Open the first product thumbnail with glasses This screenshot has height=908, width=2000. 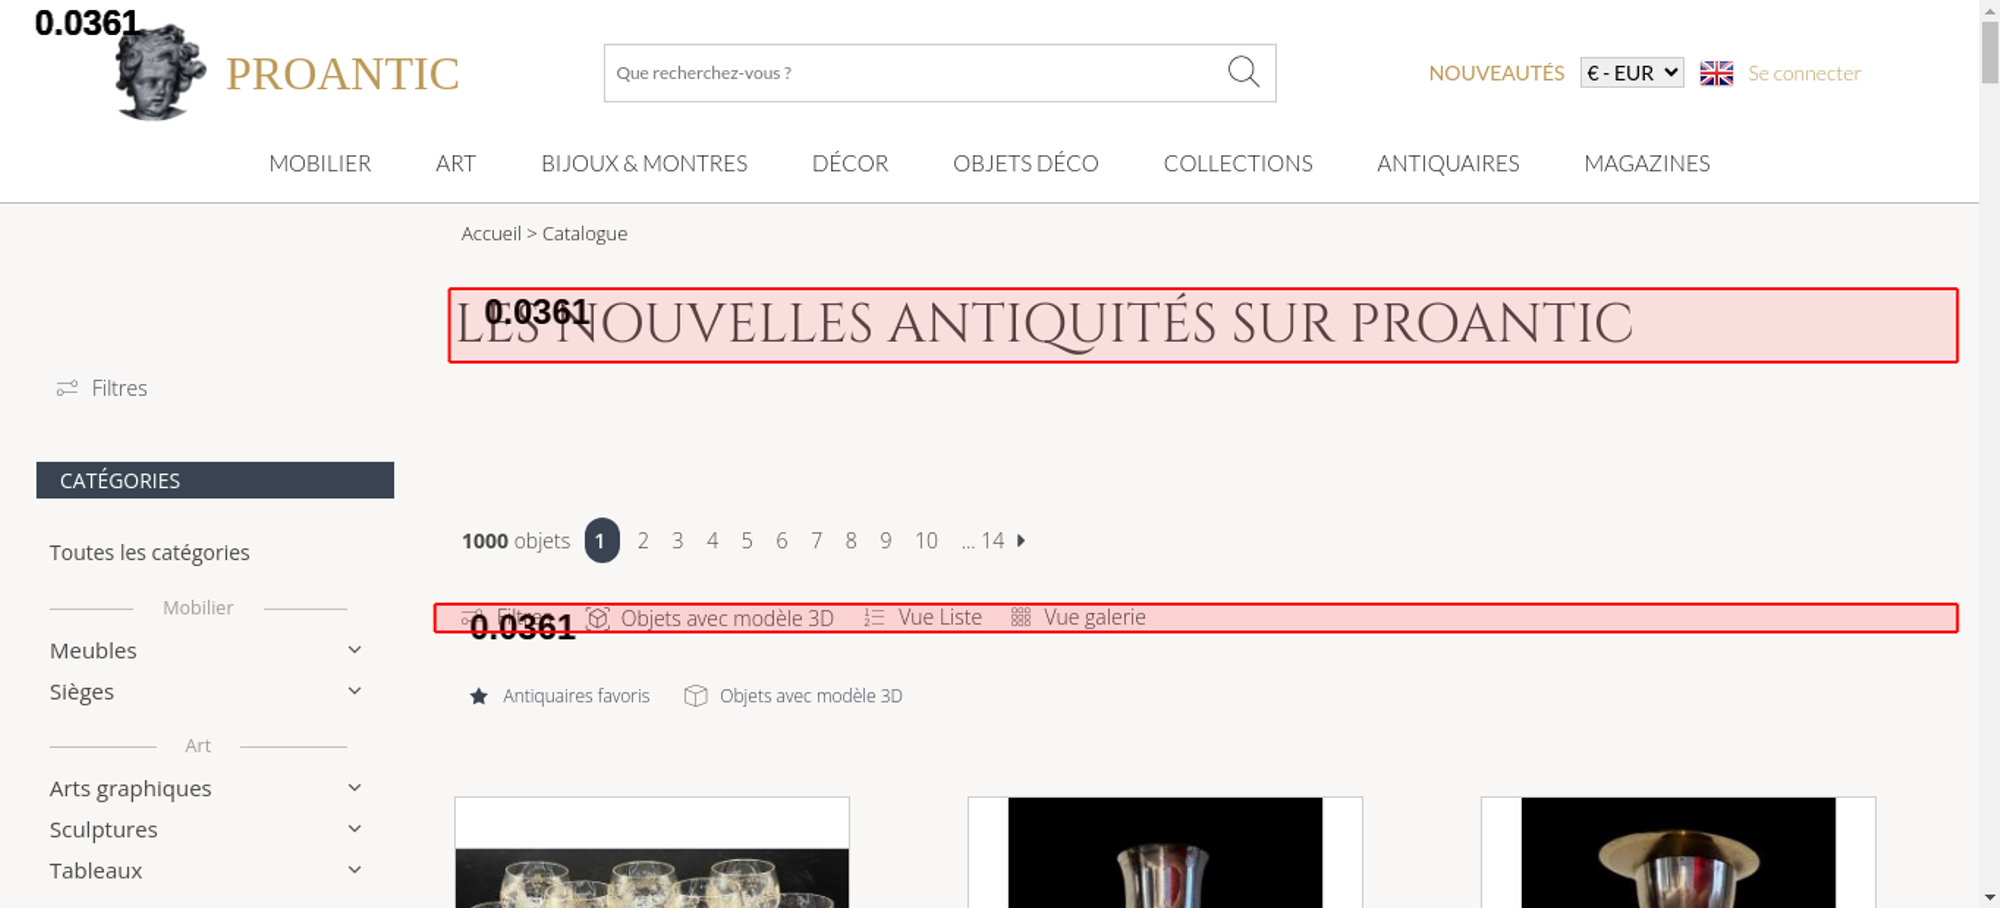click(652, 852)
